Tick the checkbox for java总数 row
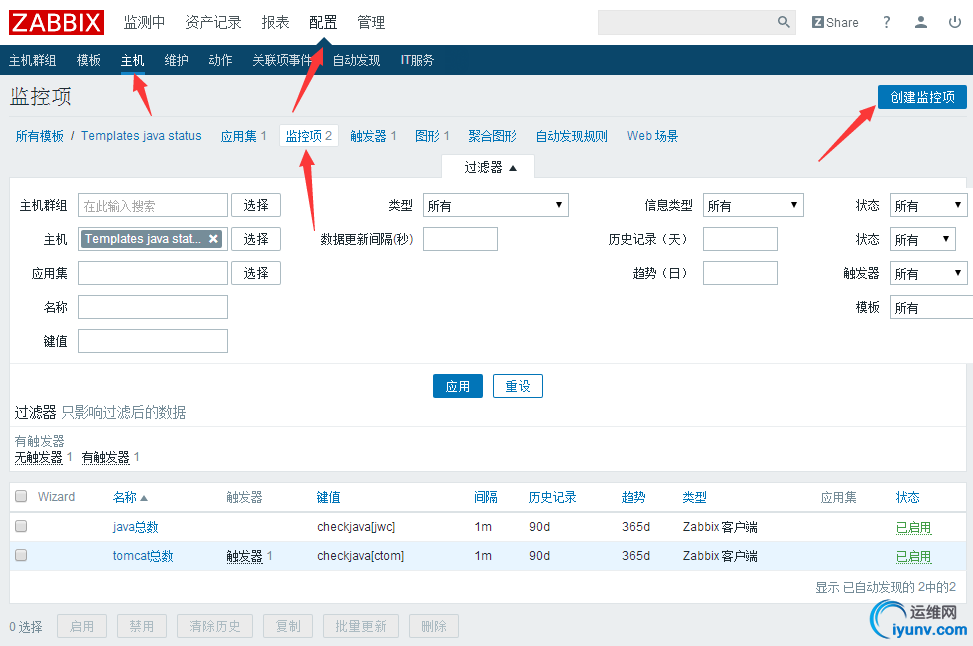Image resolution: width=973 pixels, height=646 pixels. (21, 526)
